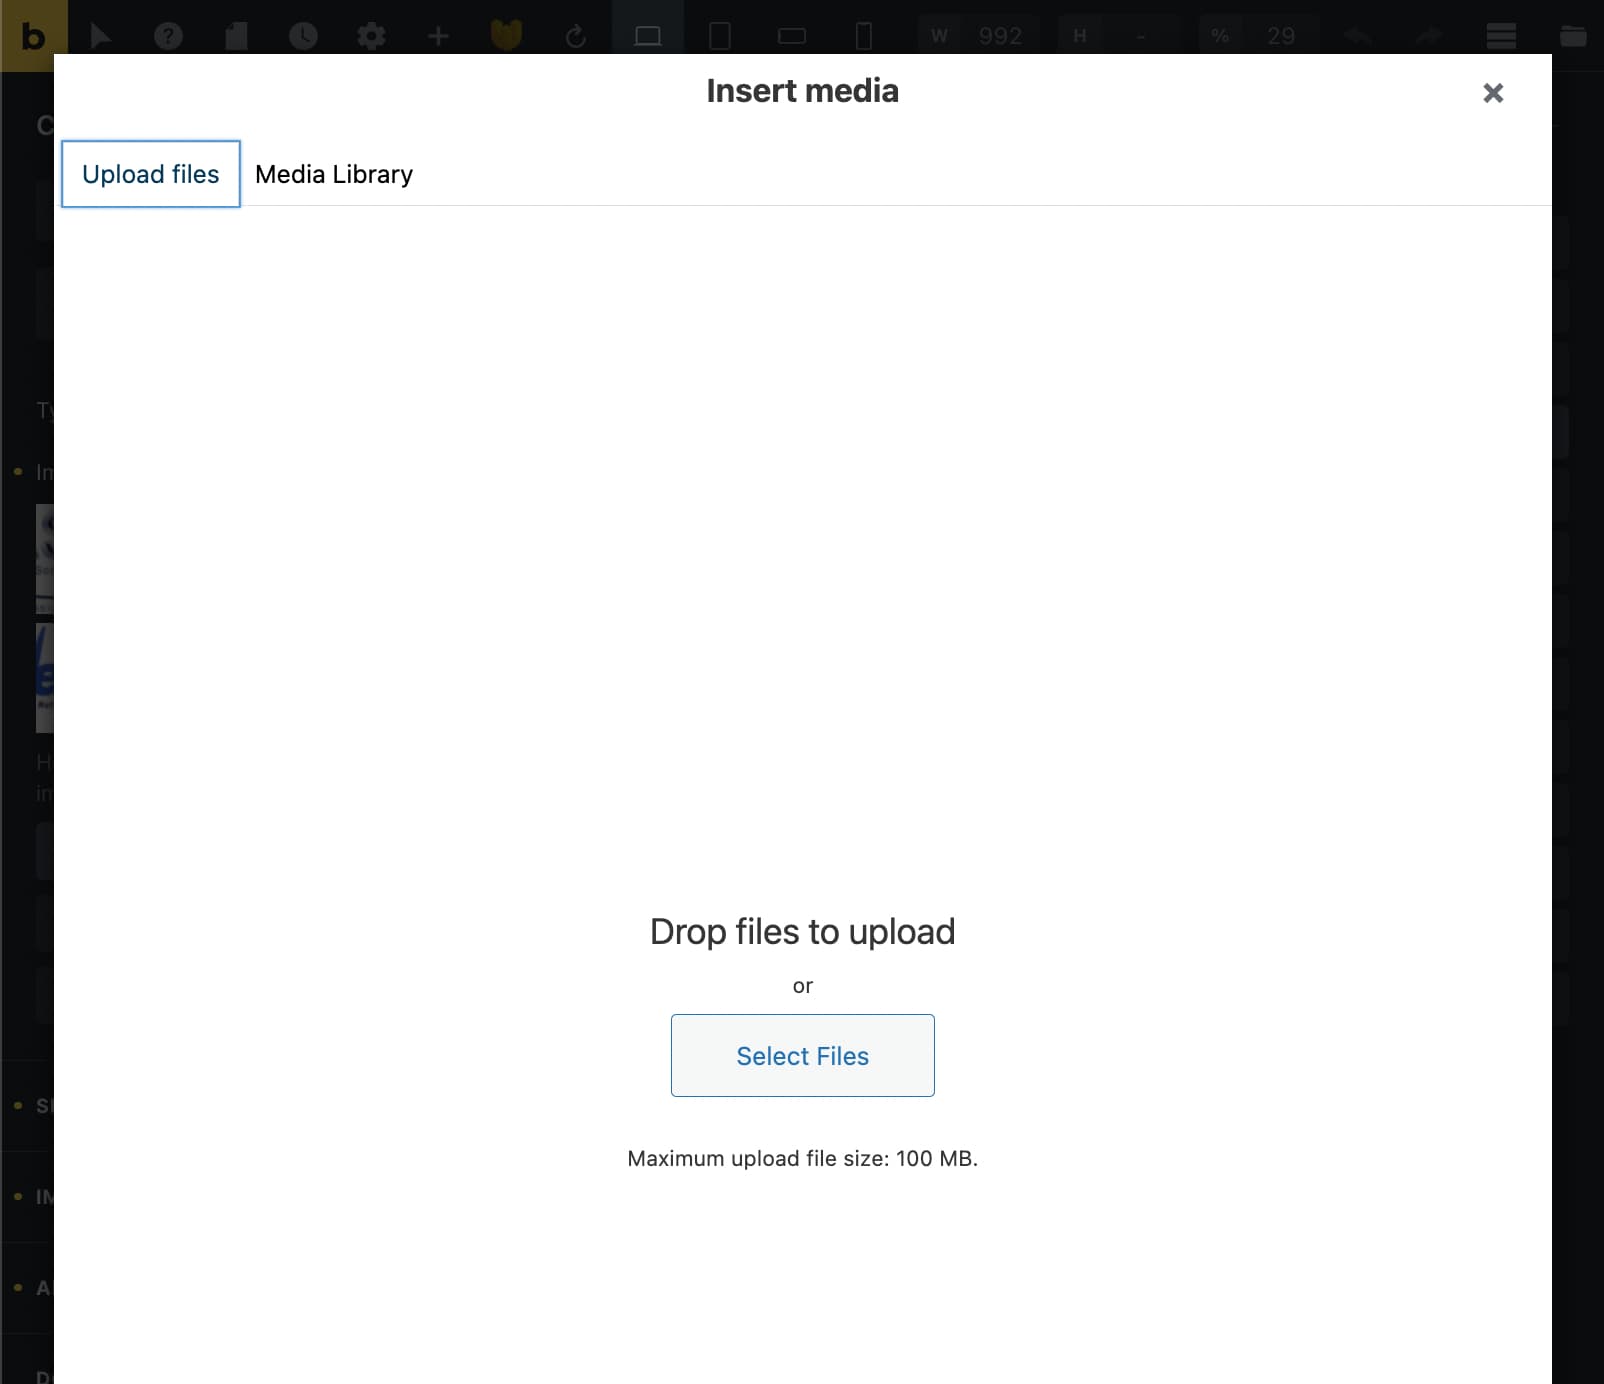Click the Bricks logo in the toolbar
The image size is (1604, 1384).
[x=33, y=36]
